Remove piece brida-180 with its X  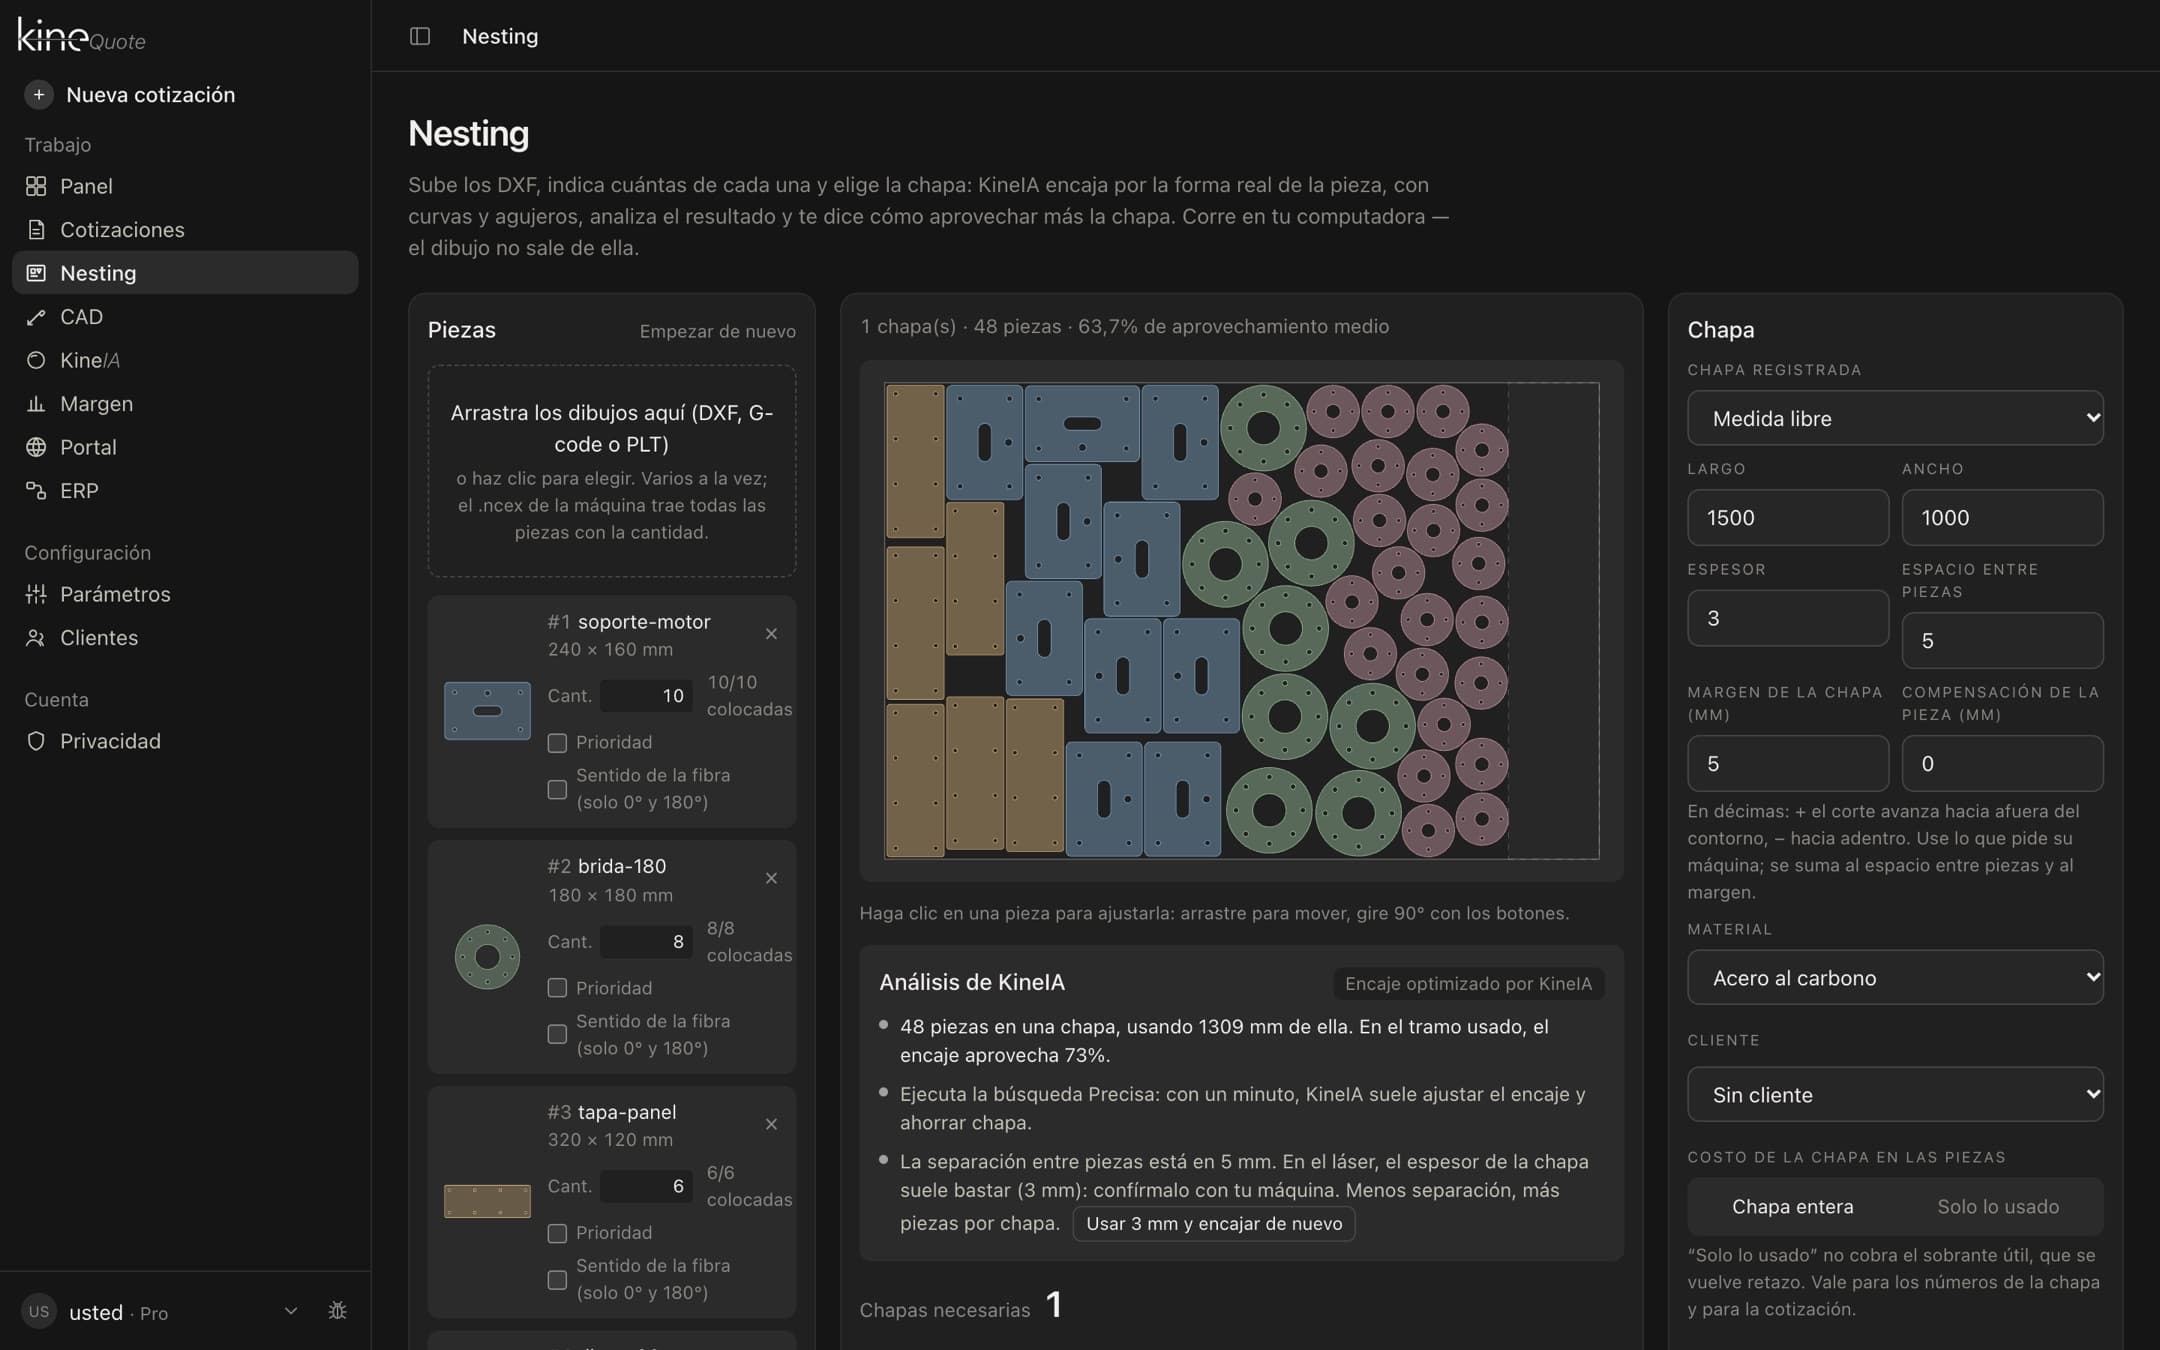(771, 878)
